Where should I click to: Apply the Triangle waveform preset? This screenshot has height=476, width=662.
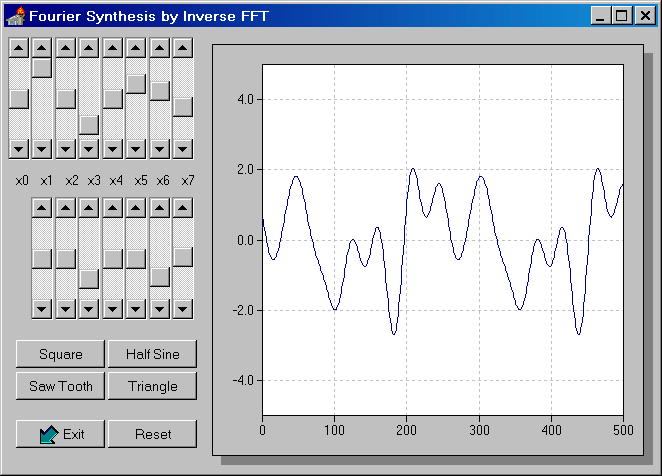[x=153, y=386]
